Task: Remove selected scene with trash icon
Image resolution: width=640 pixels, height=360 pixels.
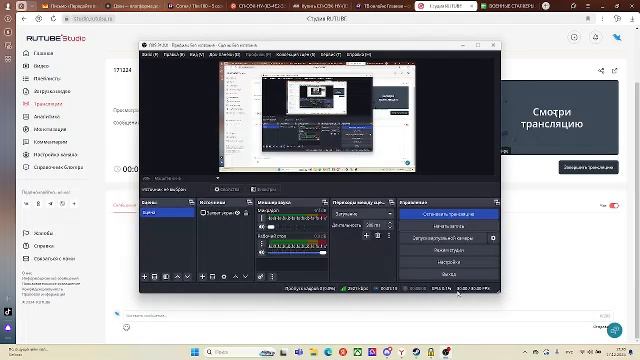Action: point(155,277)
